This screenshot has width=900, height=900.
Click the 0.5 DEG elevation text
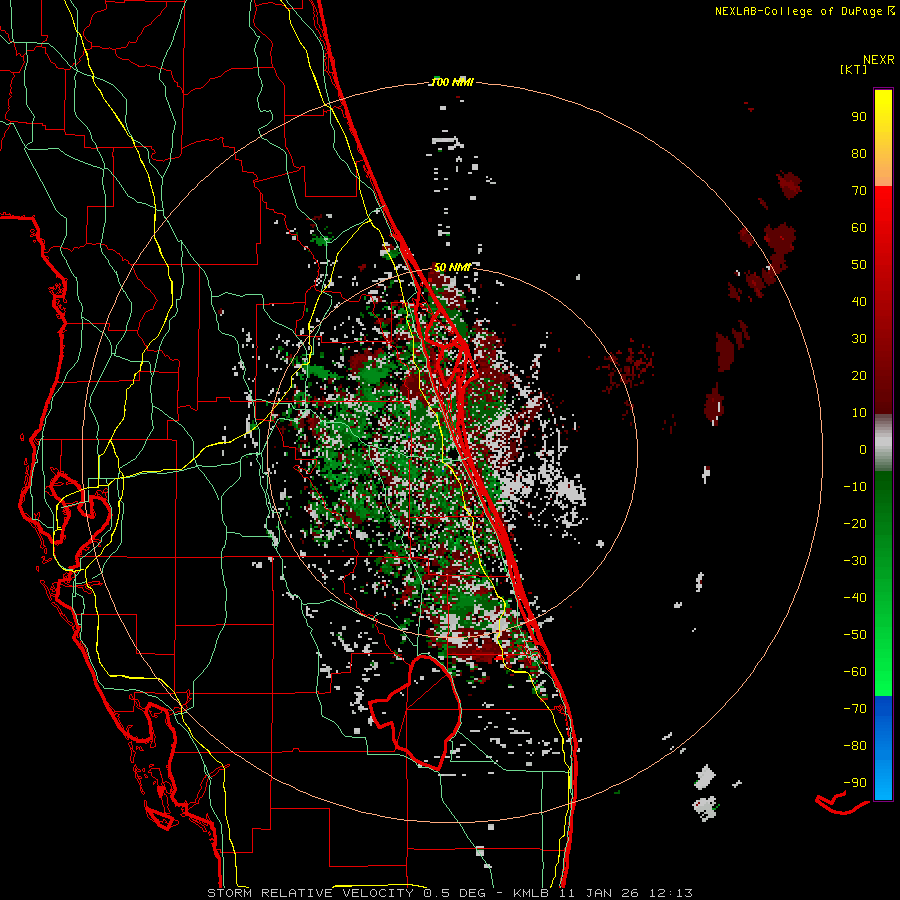455,893
